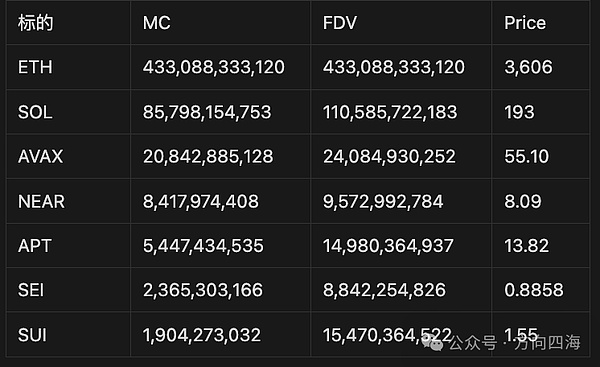
Task: Click the Price column header
Action: 525,23
